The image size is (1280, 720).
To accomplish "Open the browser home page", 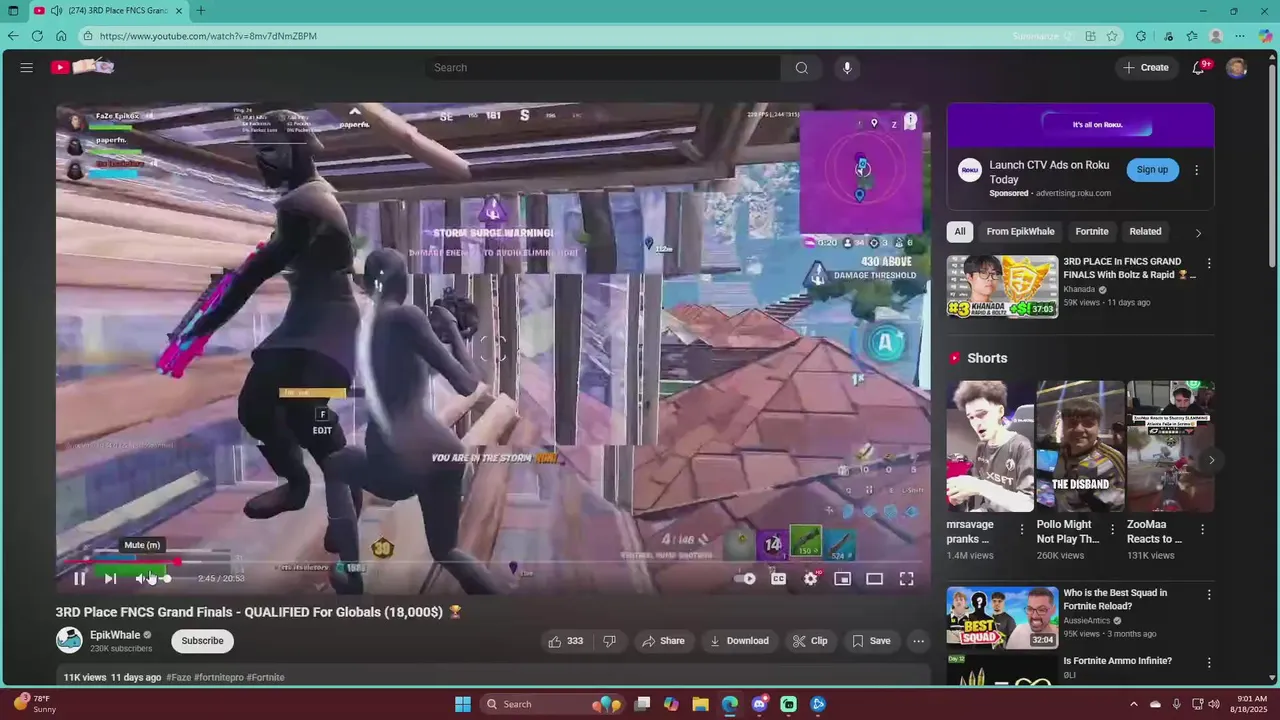I will (61, 36).
